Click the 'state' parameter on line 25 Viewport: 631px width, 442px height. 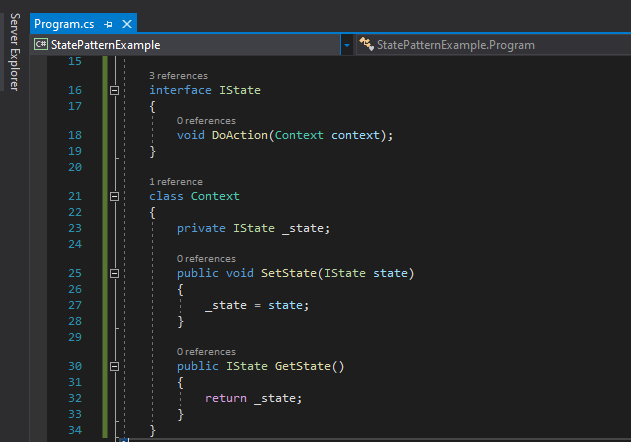pos(390,273)
